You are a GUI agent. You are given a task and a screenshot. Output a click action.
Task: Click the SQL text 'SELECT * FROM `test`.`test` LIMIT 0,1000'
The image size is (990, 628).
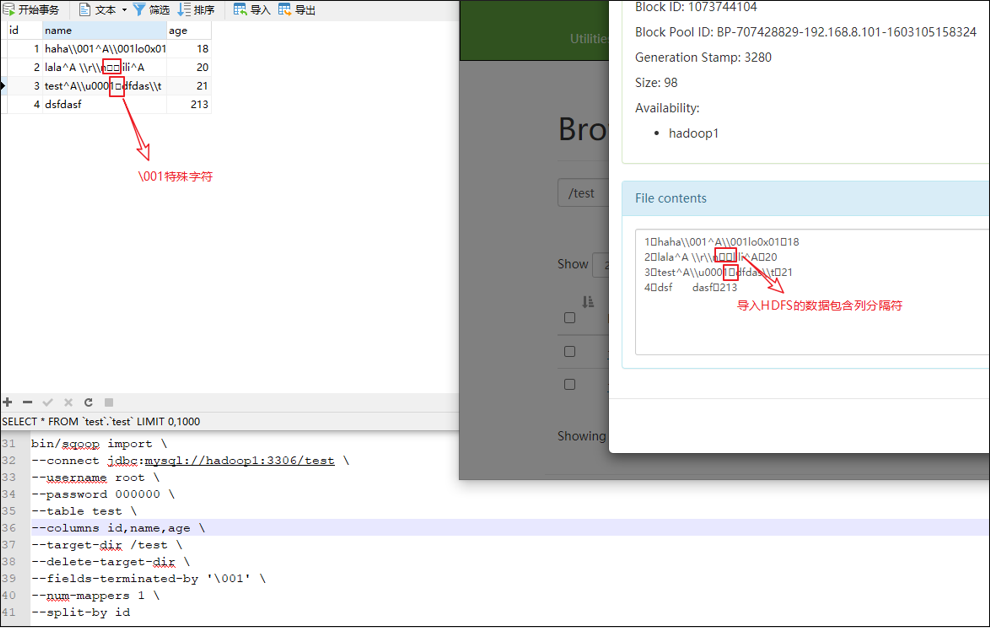pyautogui.click(x=101, y=421)
